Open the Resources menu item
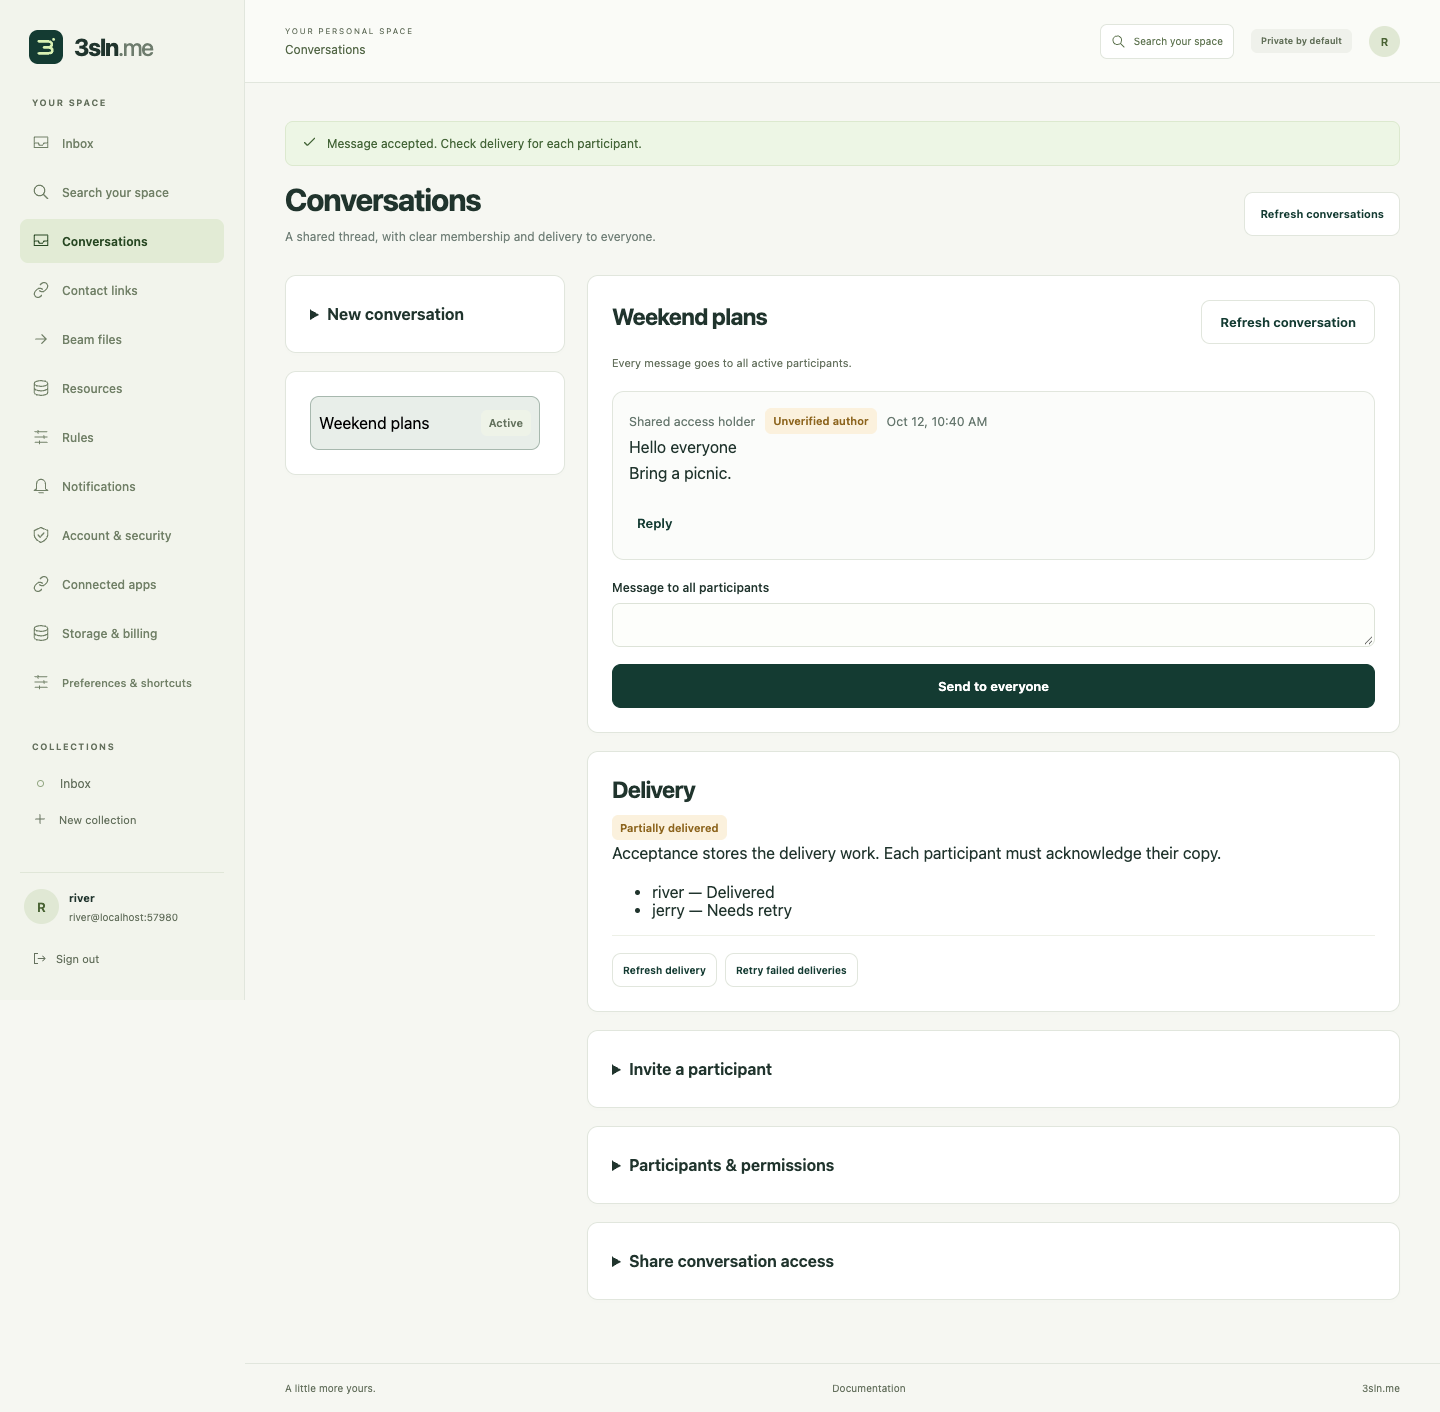 (x=122, y=388)
